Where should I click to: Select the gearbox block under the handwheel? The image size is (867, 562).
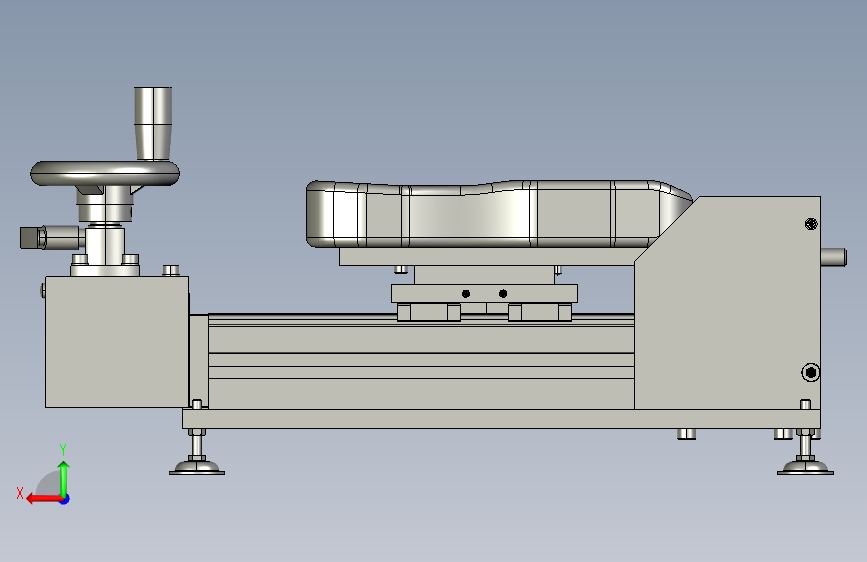click(117, 342)
